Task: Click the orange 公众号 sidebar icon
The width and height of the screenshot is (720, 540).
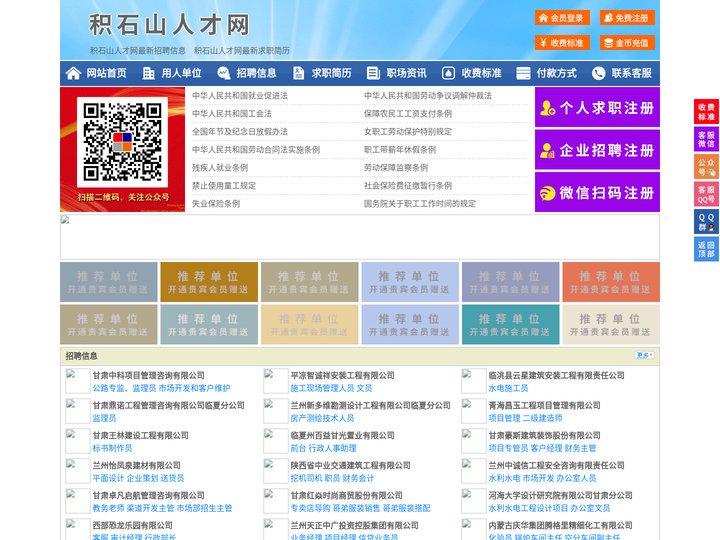Action: coord(706,167)
